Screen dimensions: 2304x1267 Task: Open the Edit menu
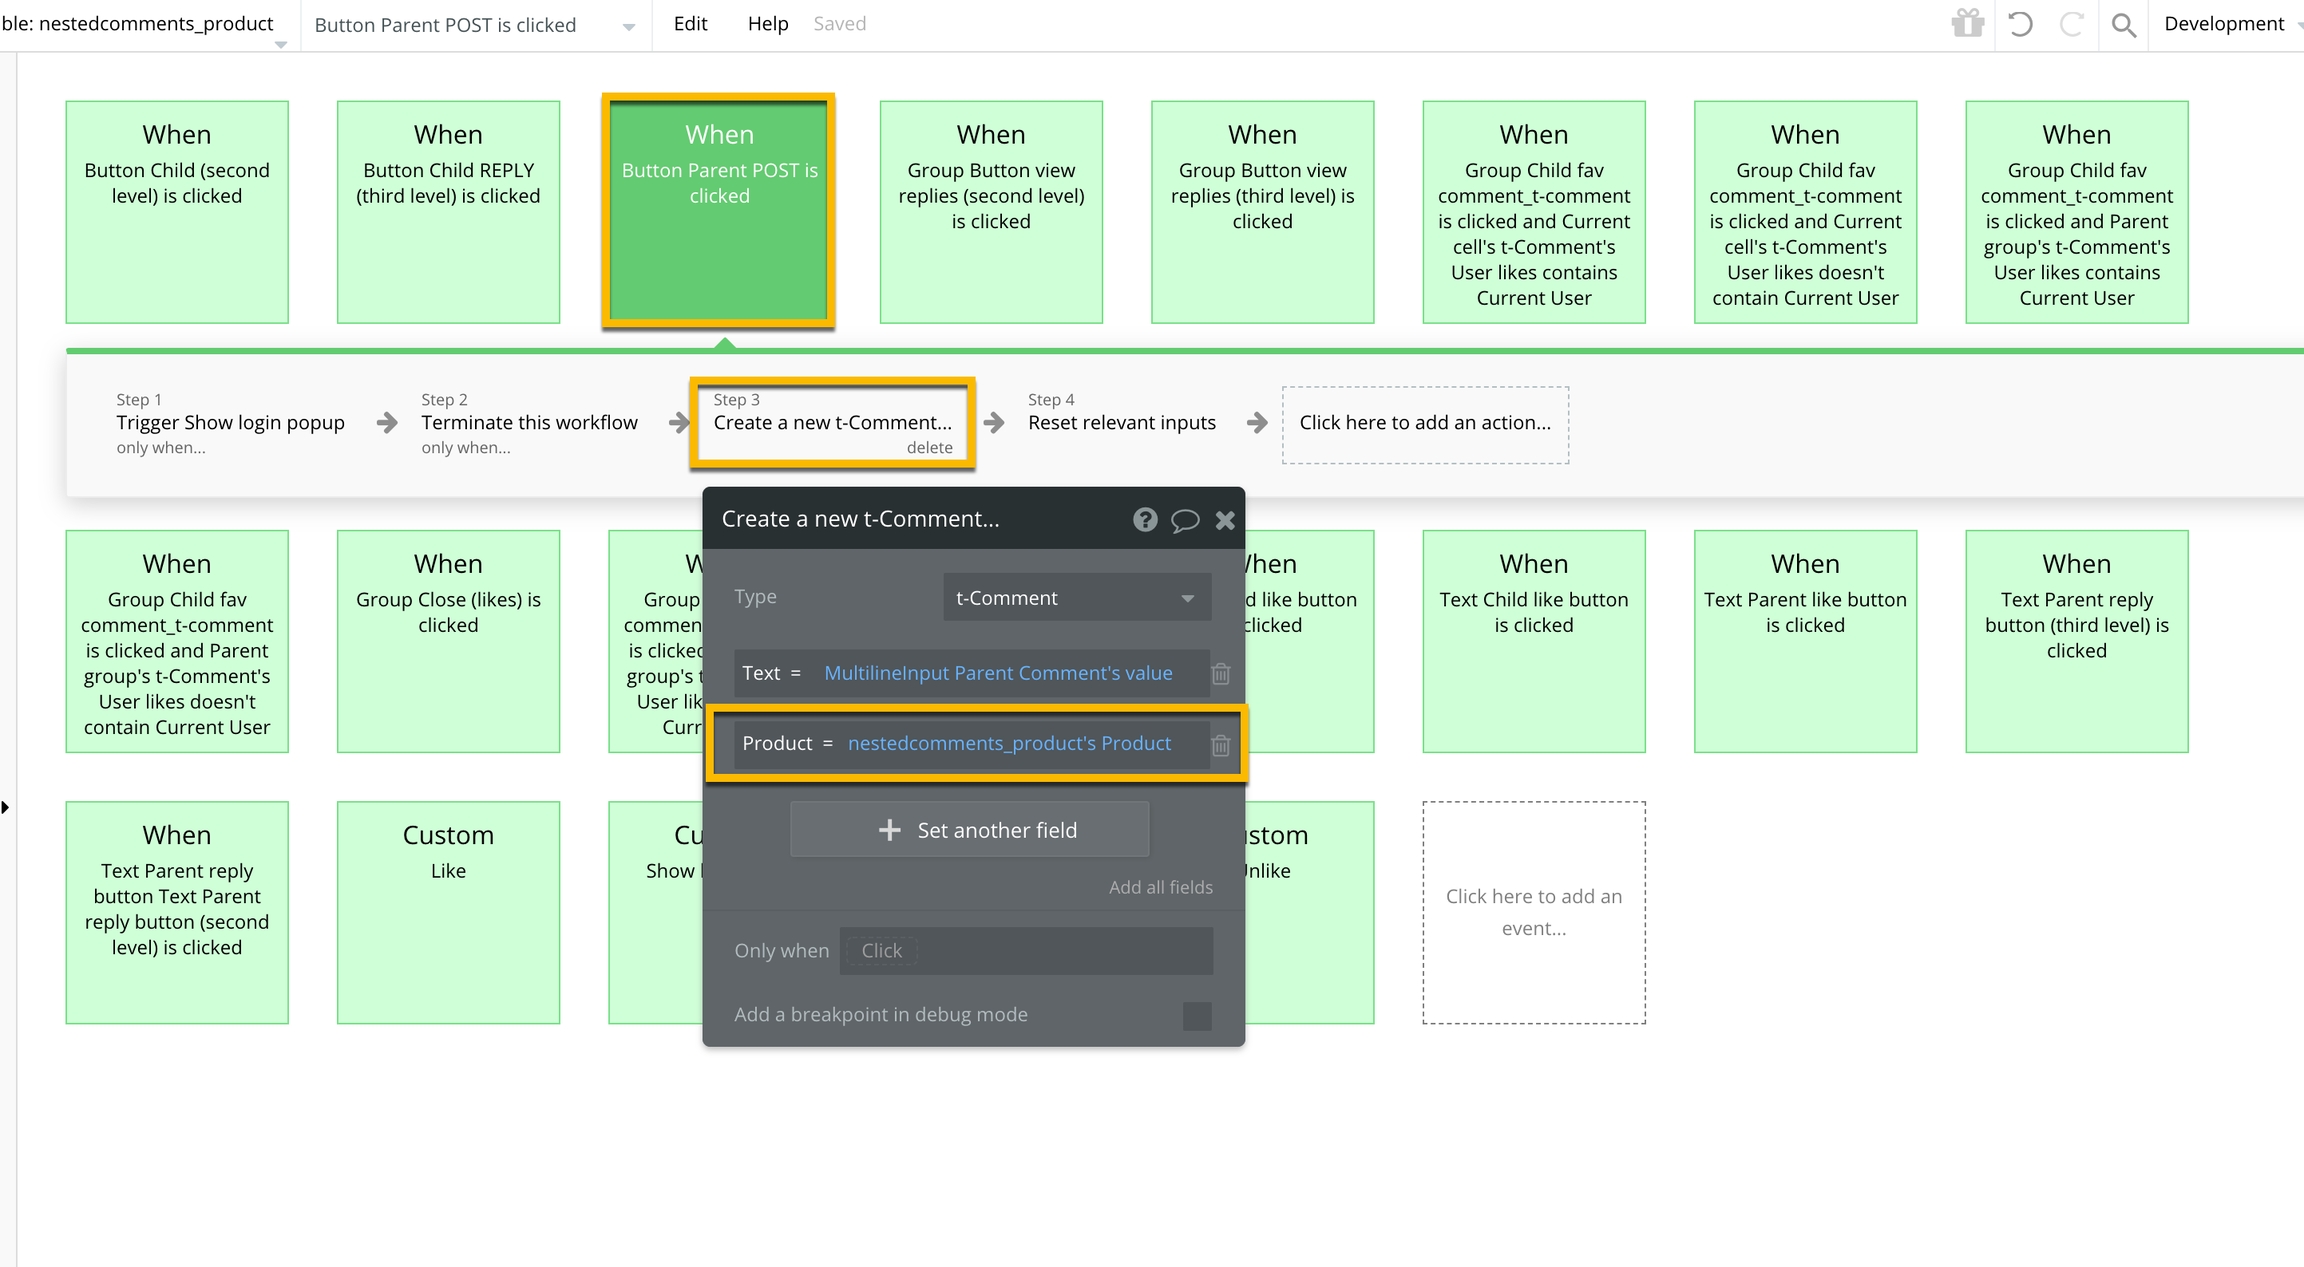coord(690,24)
